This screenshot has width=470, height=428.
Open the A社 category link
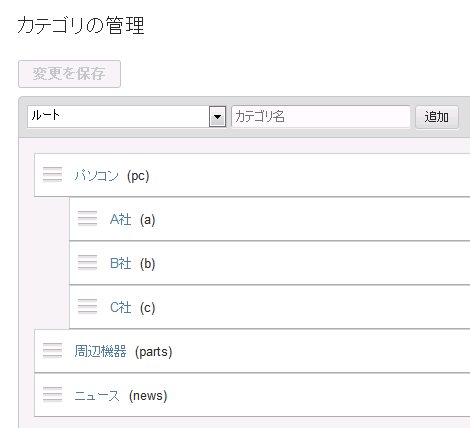[120, 220]
